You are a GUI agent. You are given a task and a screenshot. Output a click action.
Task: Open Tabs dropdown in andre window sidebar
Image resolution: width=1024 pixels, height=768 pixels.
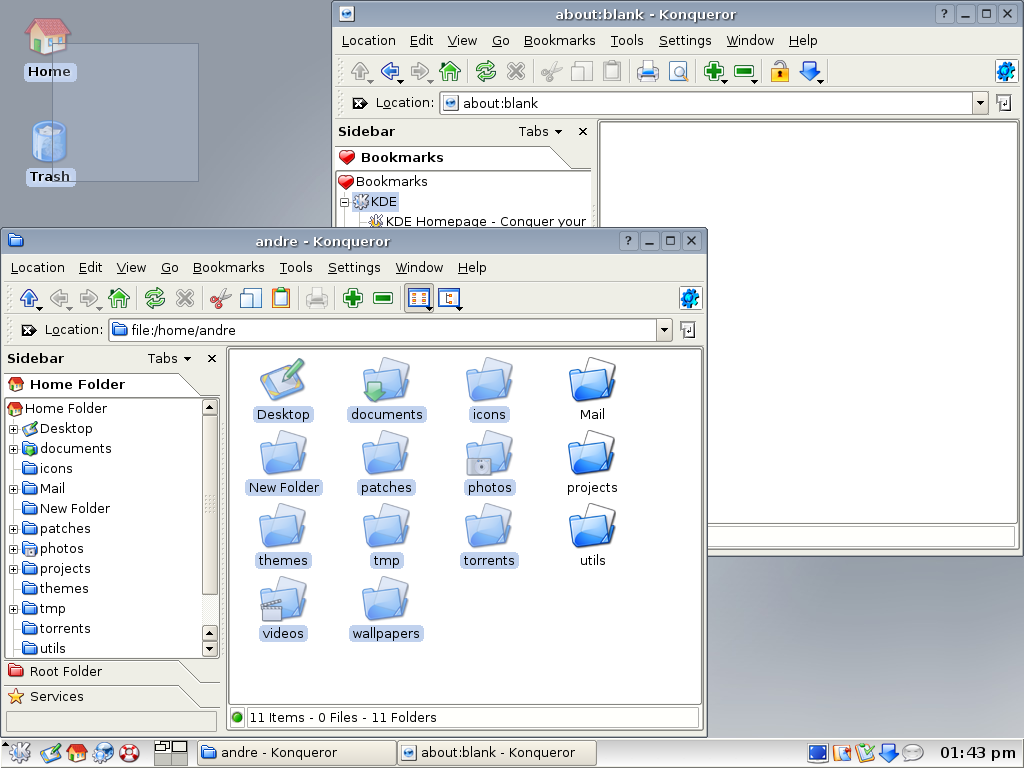tap(169, 359)
